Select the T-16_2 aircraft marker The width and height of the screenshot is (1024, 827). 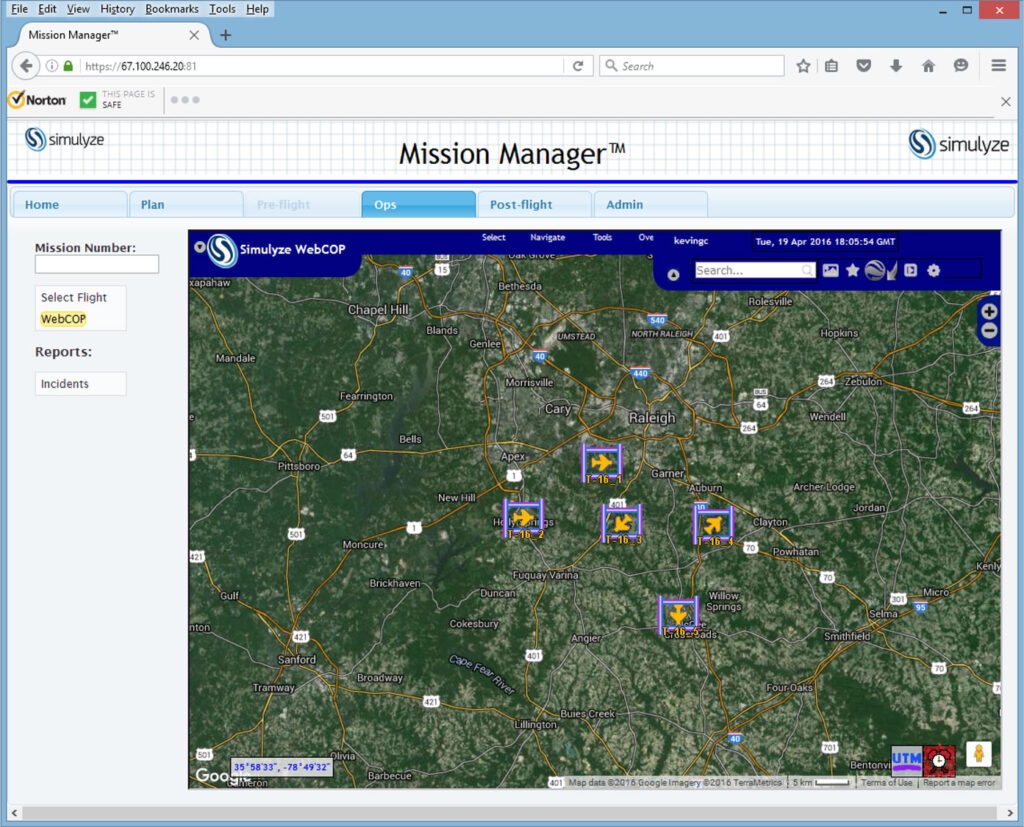(524, 519)
